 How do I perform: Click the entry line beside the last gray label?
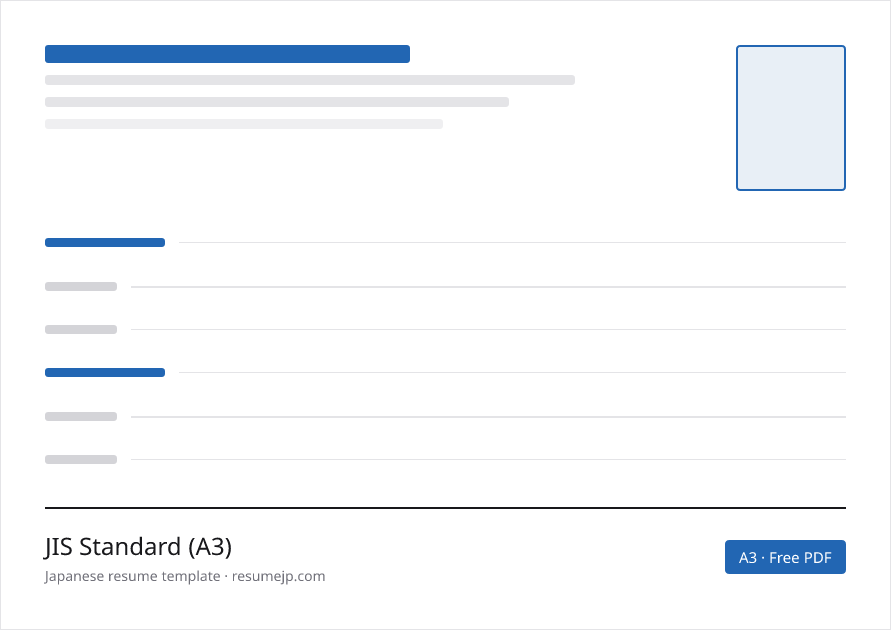click(488, 460)
